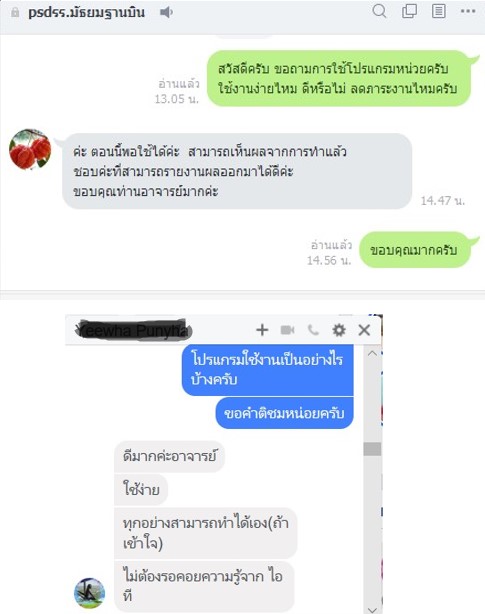
Task: Click the red fruit profile avatar
Action: tap(30, 149)
